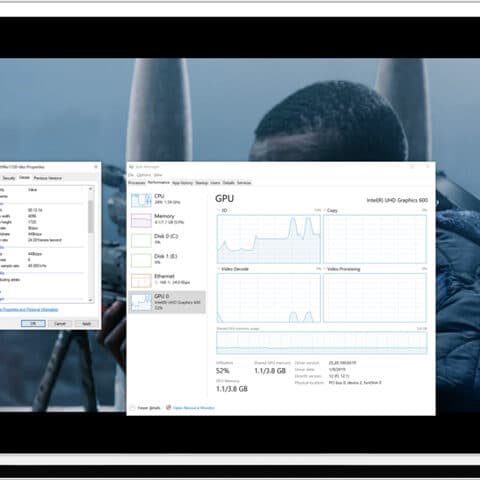Click the Properties list scroll up arrow
The height and width of the screenshot is (480, 480).
(x=91, y=189)
